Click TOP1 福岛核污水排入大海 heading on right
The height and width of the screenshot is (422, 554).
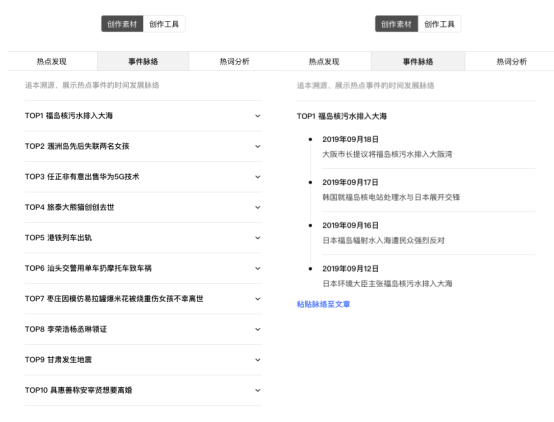click(x=342, y=116)
